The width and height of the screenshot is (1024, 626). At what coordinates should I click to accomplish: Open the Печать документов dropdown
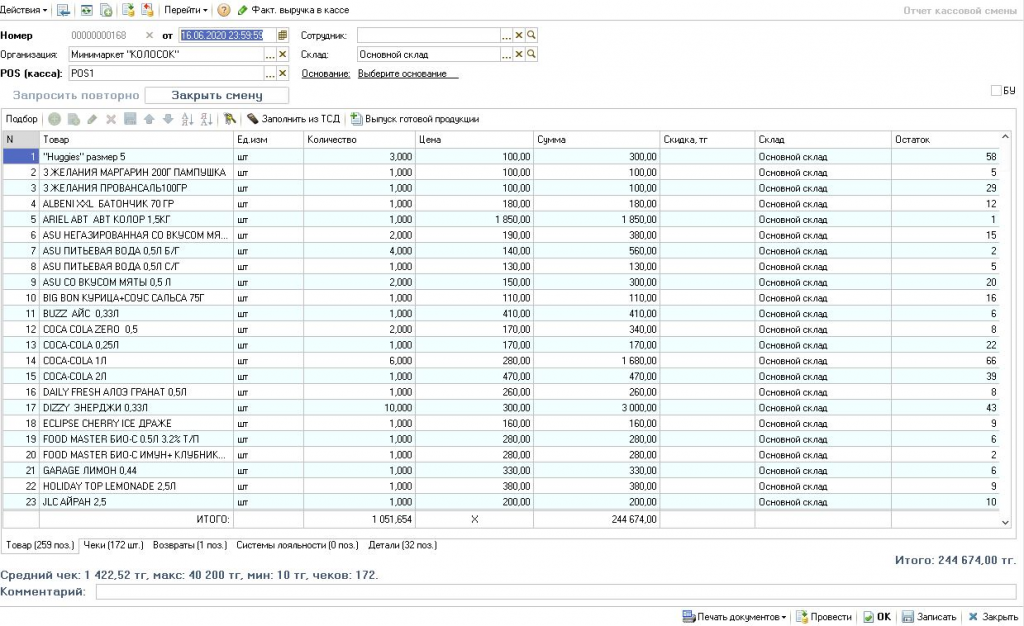click(734, 617)
